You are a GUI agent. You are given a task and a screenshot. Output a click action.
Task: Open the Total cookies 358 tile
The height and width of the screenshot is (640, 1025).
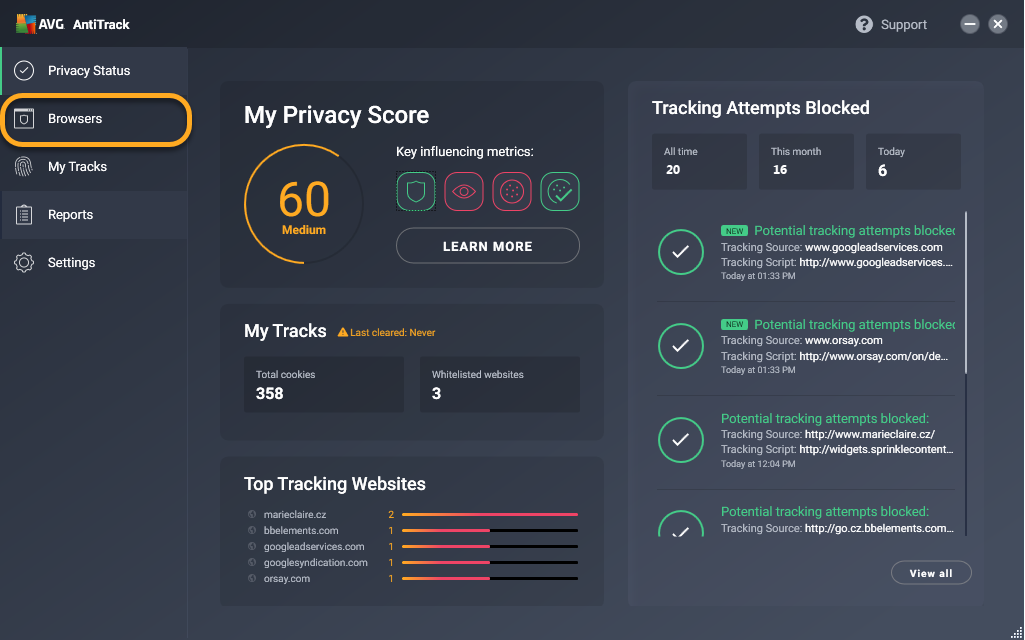pyautogui.click(x=324, y=384)
